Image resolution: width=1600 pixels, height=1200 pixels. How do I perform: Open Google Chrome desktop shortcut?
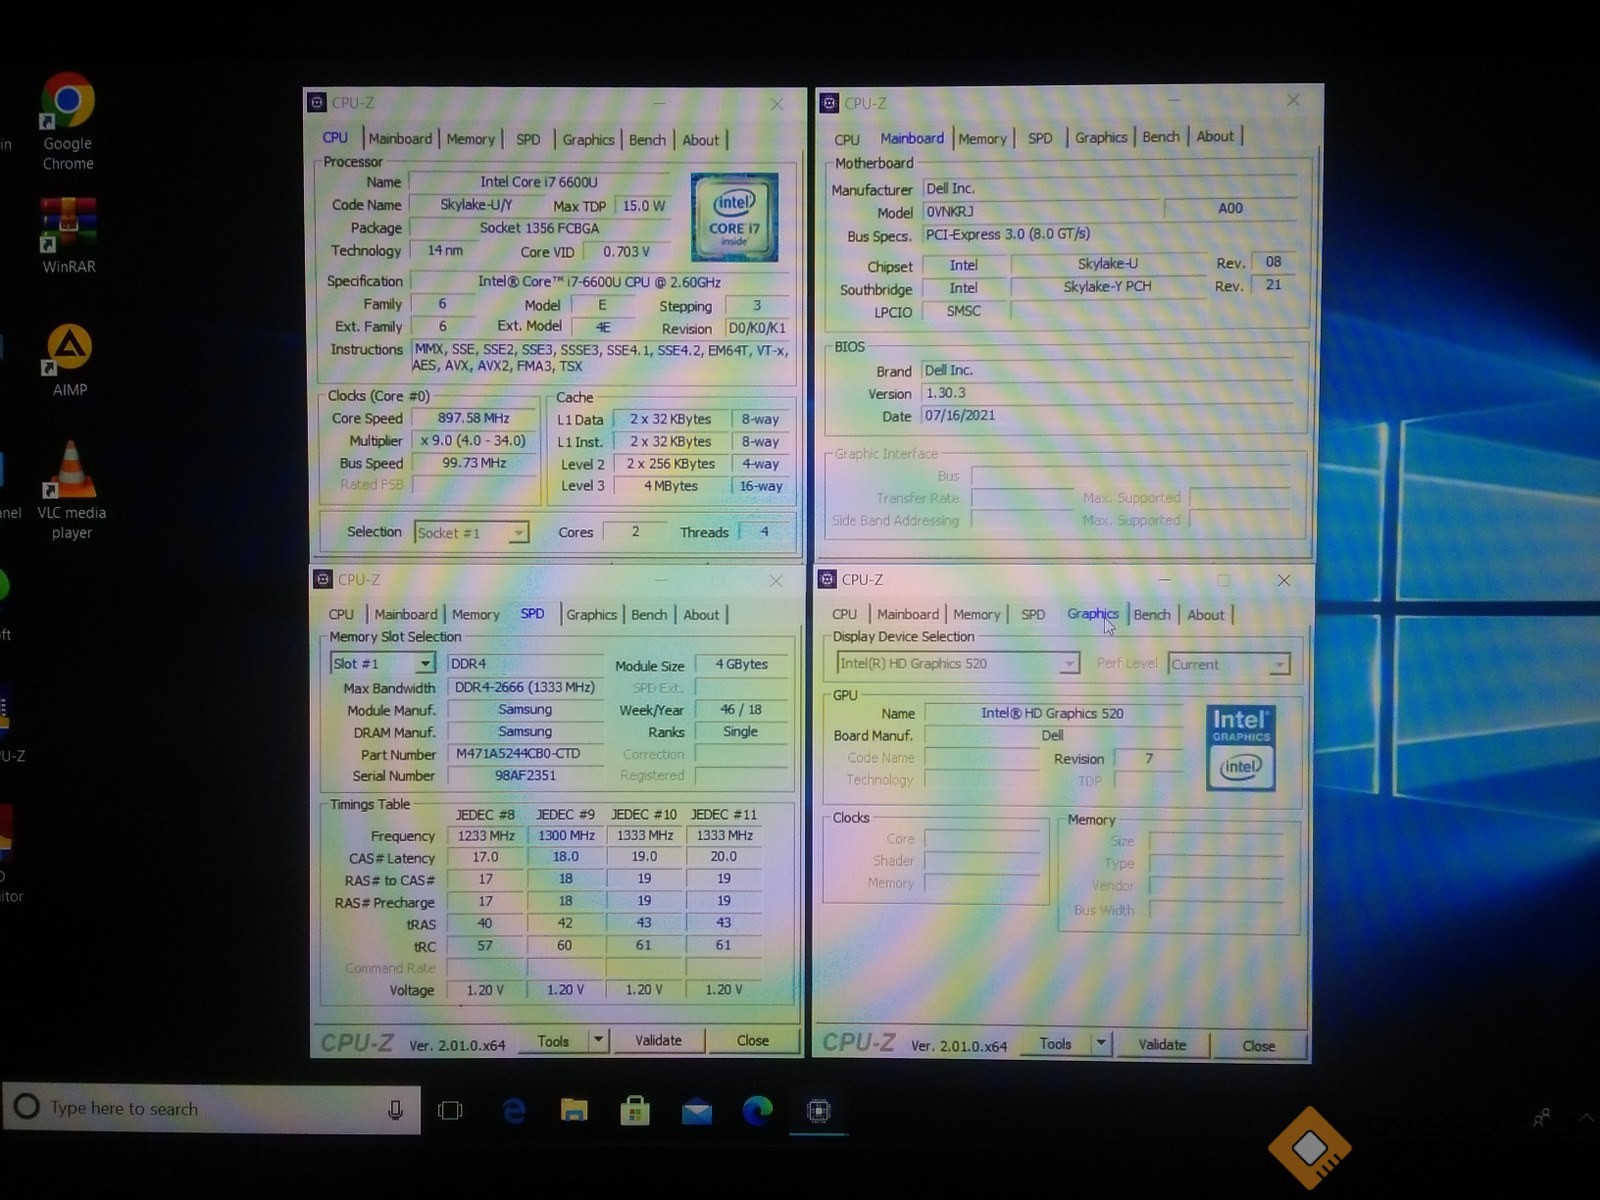click(68, 122)
